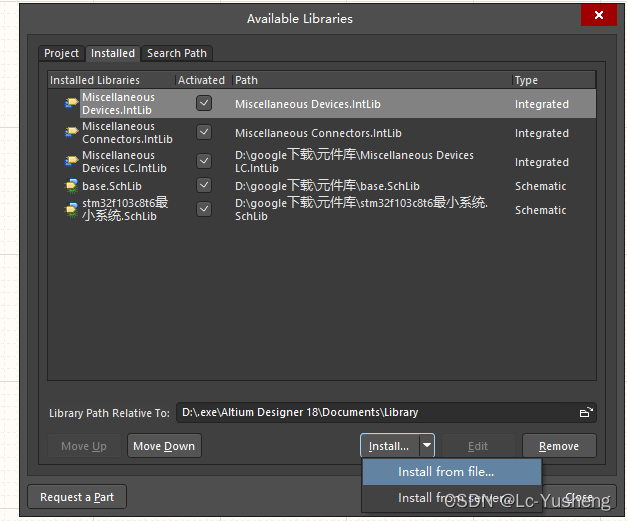Toggle Activated checkbox for base.SchLib

click(204, 186)
